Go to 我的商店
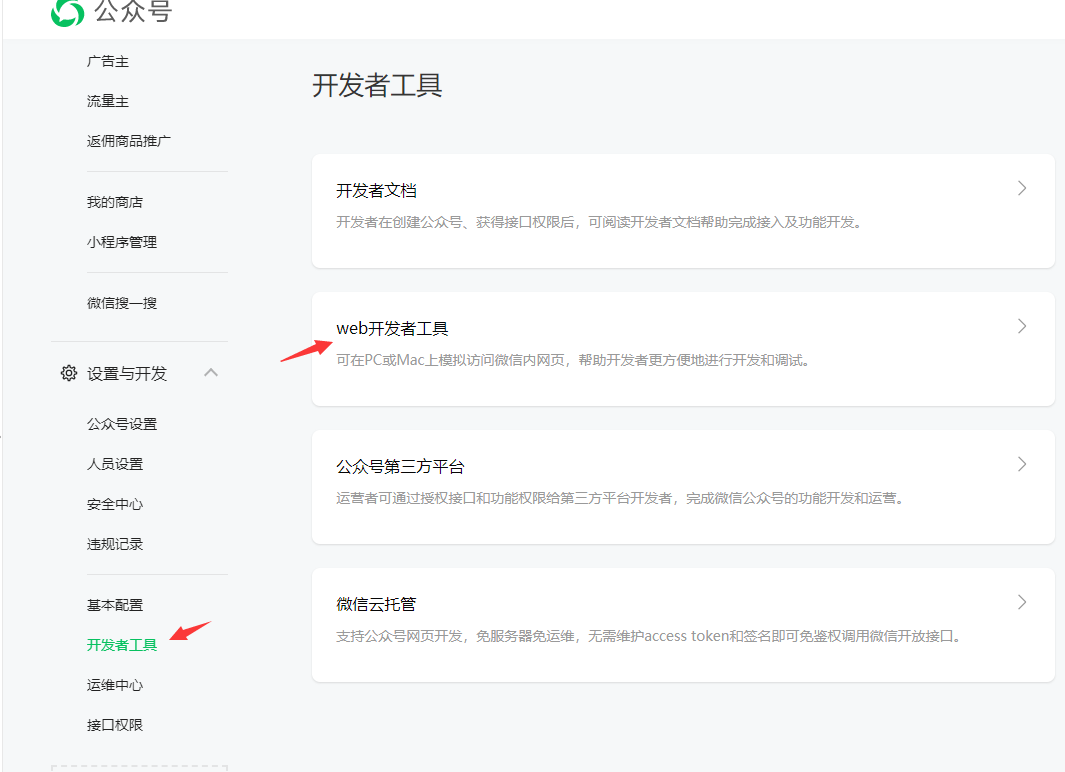This screenshot has width=1065, height=772. [x=115, y=202]
